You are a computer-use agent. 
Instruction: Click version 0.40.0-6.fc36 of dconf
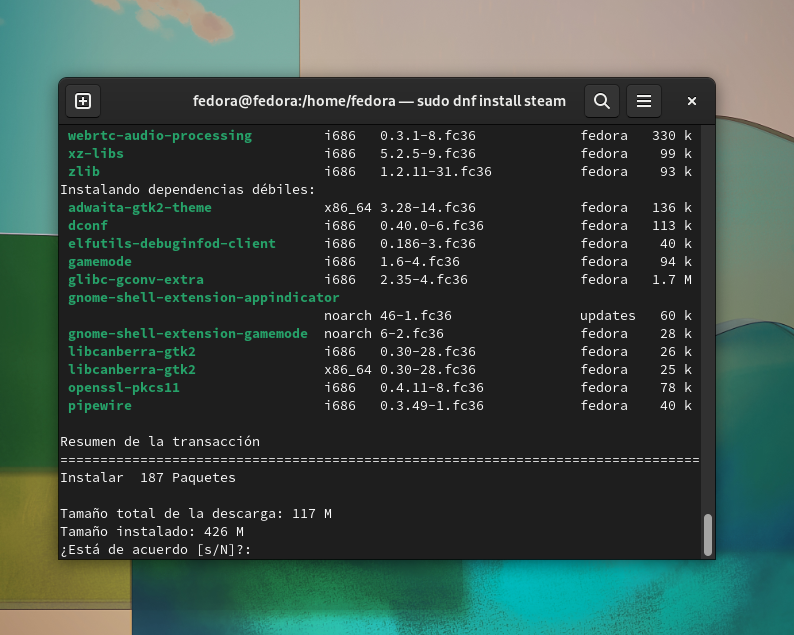point(432,225)
